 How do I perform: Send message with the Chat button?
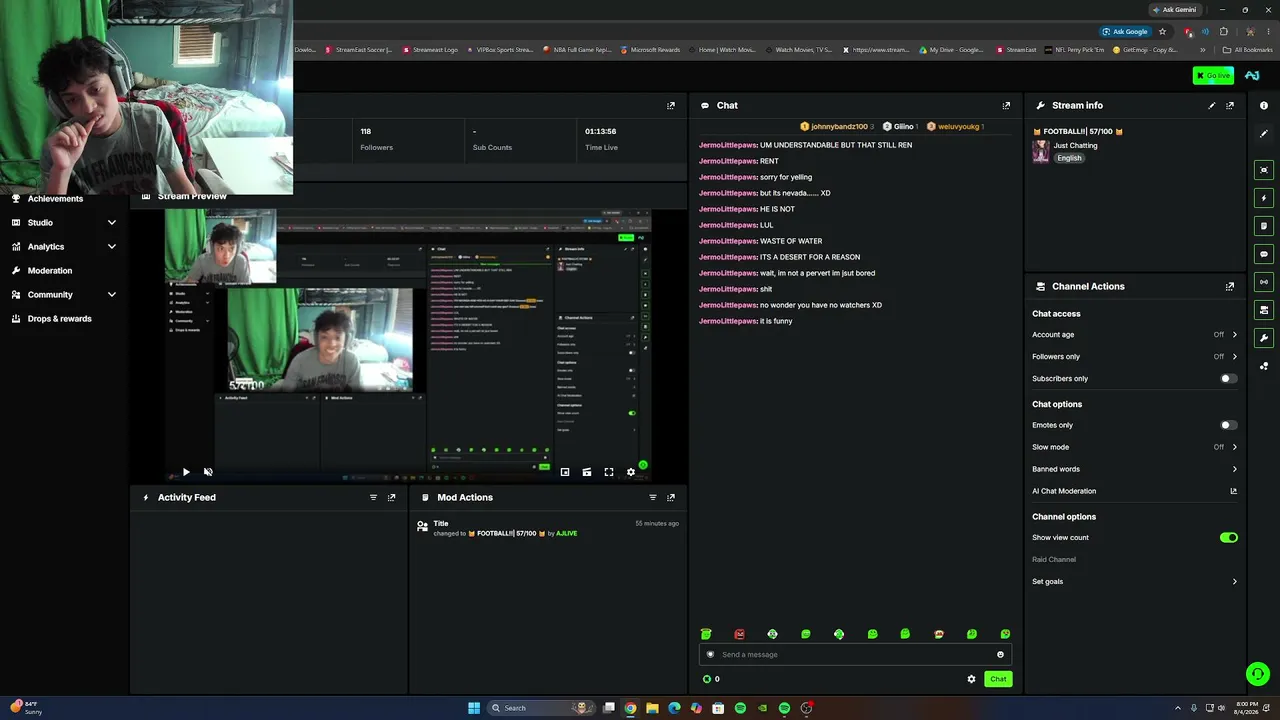(998, 679)
